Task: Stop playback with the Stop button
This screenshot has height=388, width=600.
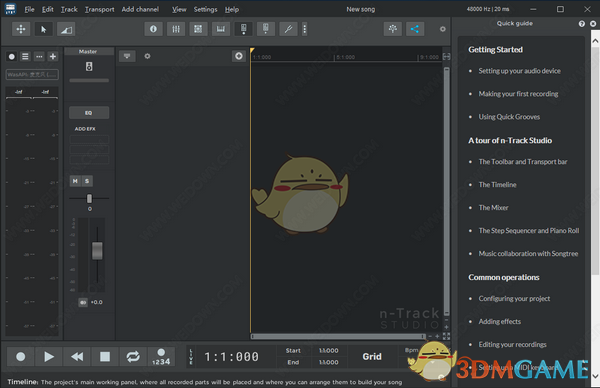Action: point(105,357)
